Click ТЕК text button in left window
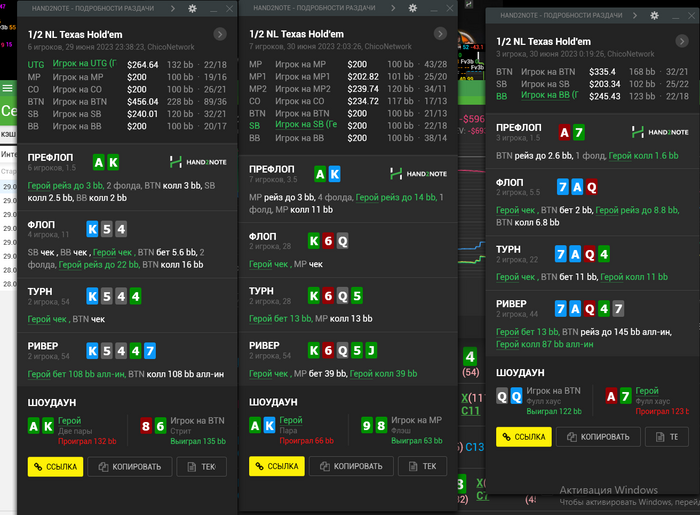Viewport: 700px width, 515px height. [x=202, y=467]
